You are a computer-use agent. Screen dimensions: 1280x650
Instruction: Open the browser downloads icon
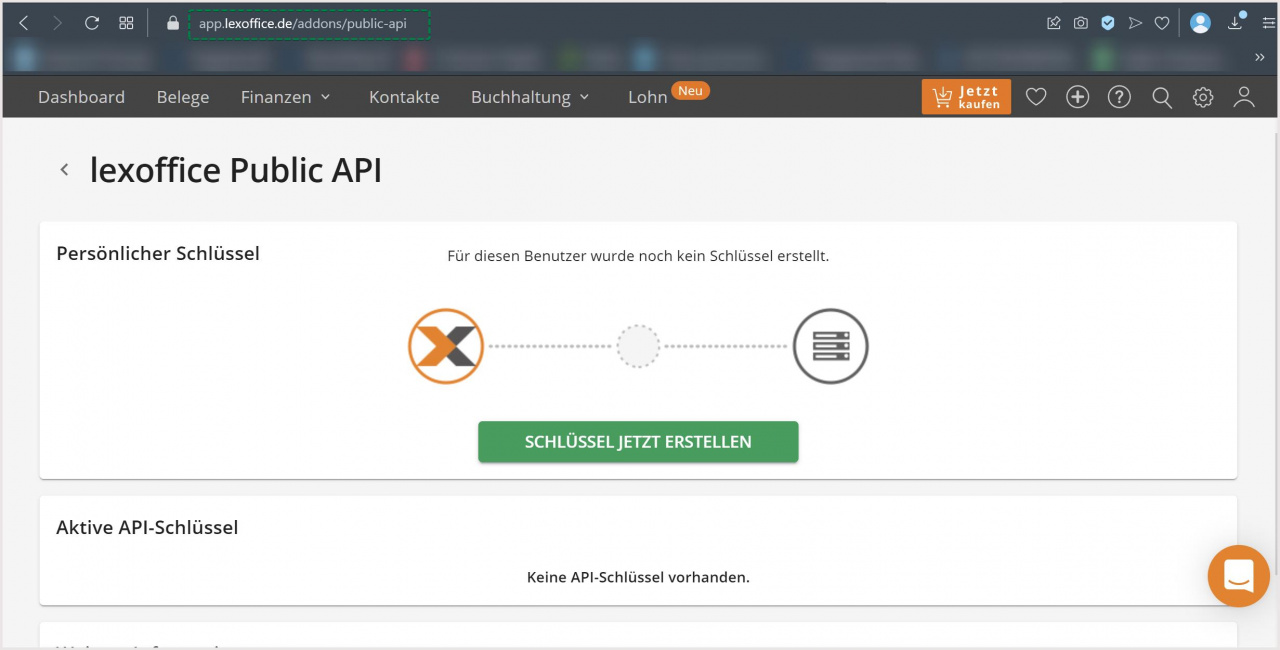(x=1236, y=23)
